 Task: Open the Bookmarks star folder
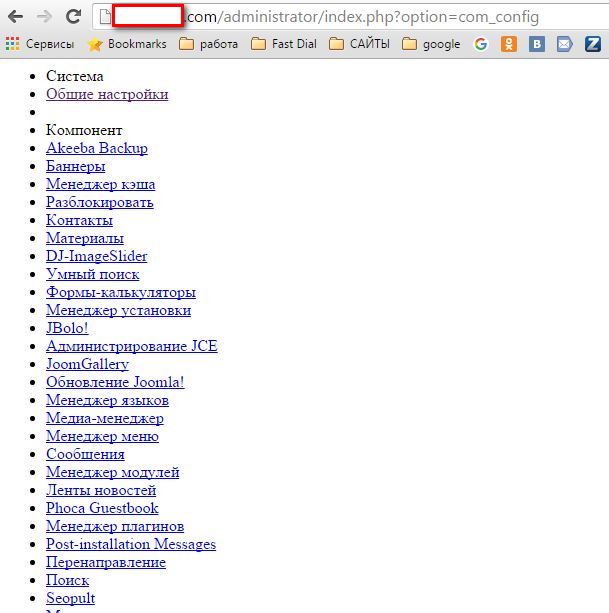[127, 44]
